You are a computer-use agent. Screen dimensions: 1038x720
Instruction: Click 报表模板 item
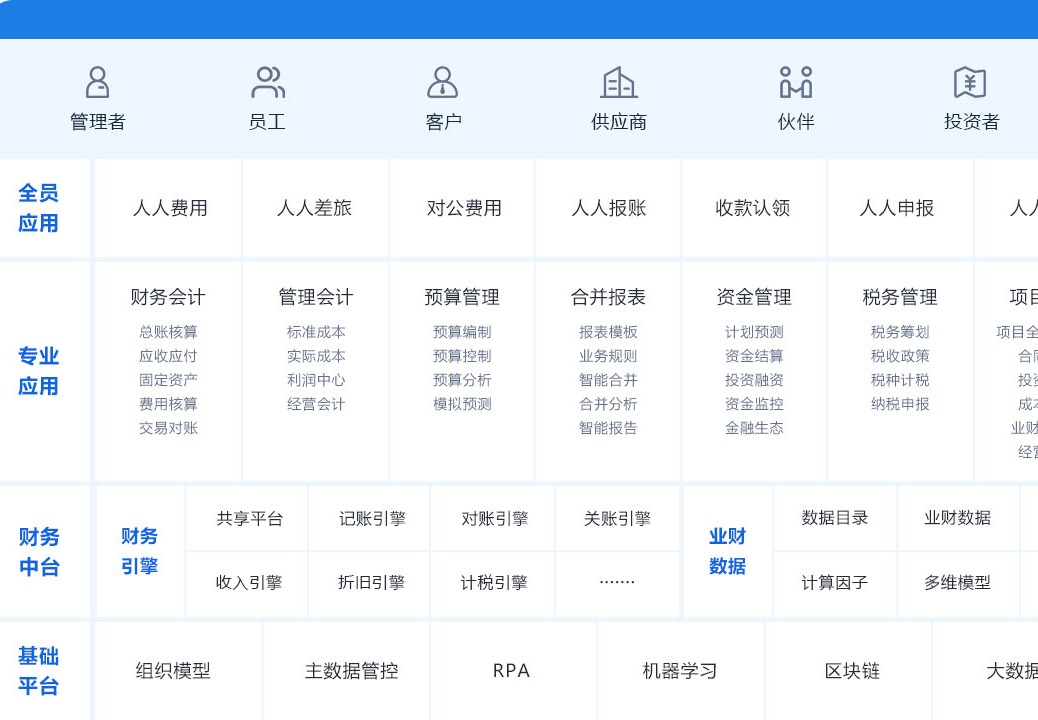point(608,332)
